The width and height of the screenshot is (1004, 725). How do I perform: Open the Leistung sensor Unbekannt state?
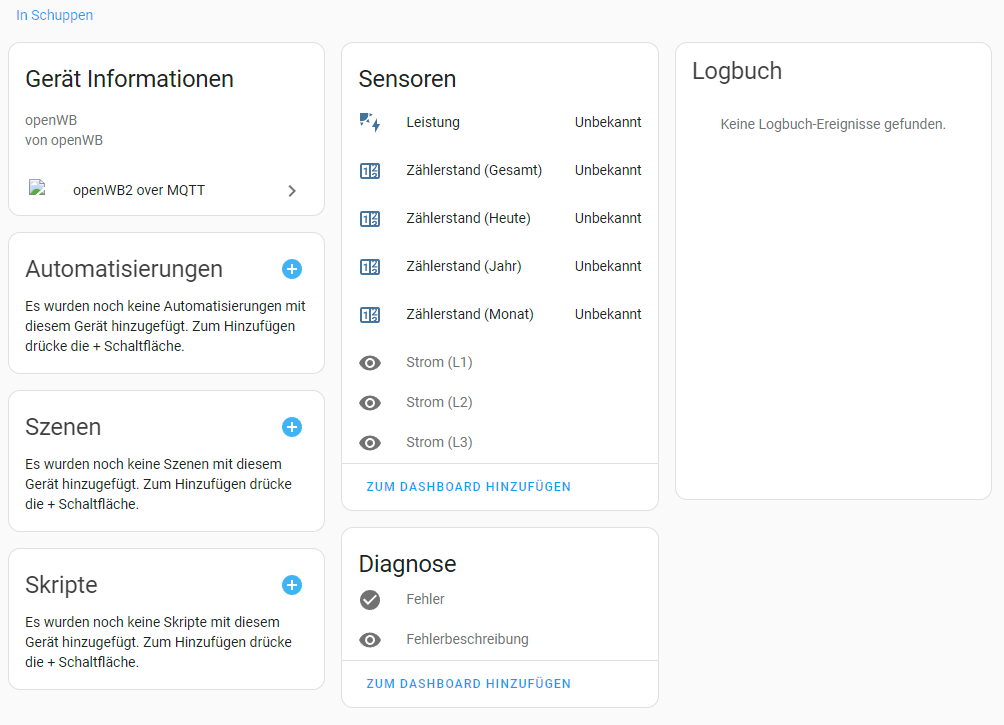[x=608, y=122]
